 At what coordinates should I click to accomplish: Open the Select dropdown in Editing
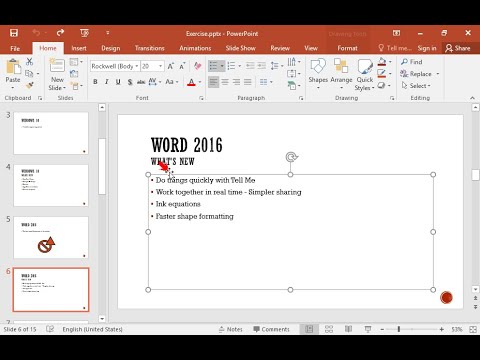[416, 86]
